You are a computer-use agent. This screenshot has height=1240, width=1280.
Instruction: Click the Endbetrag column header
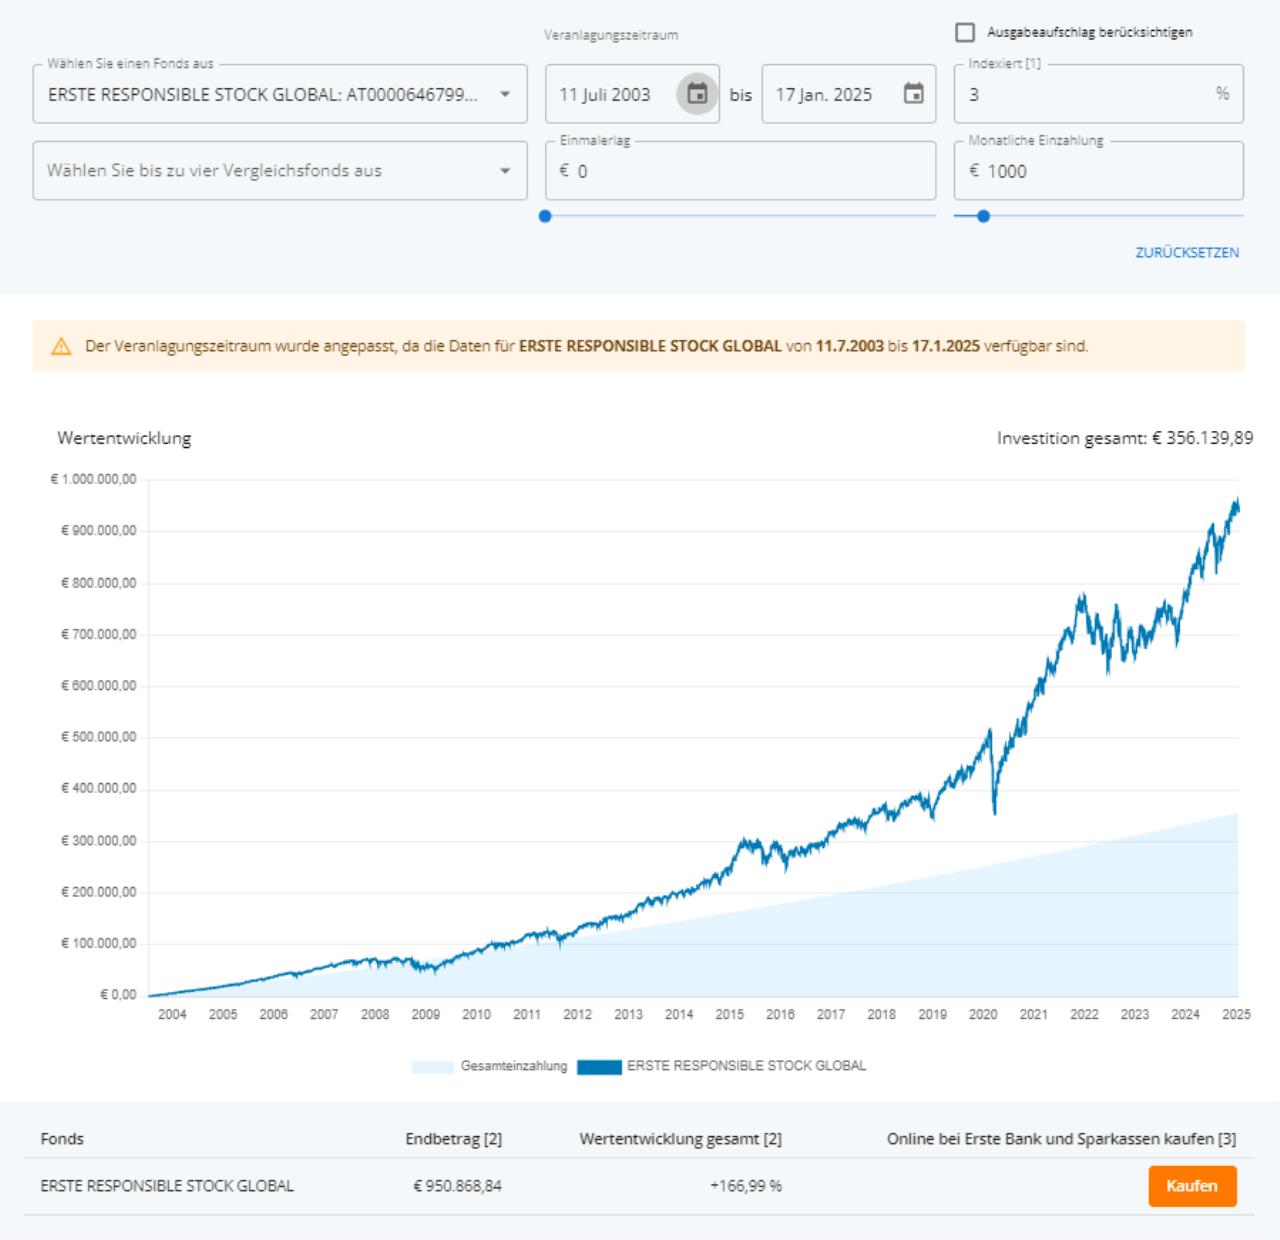[453, 1139]
